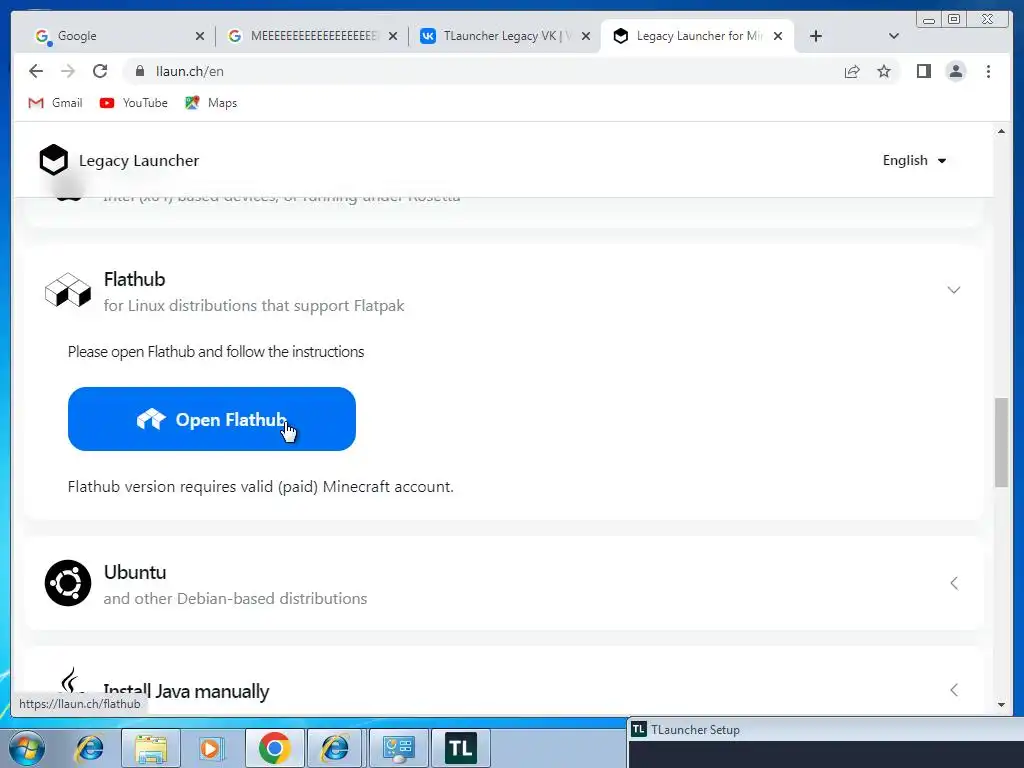Open the Maps bookmark
This screenshot has height=768, width=1024.
click(211, 103)
